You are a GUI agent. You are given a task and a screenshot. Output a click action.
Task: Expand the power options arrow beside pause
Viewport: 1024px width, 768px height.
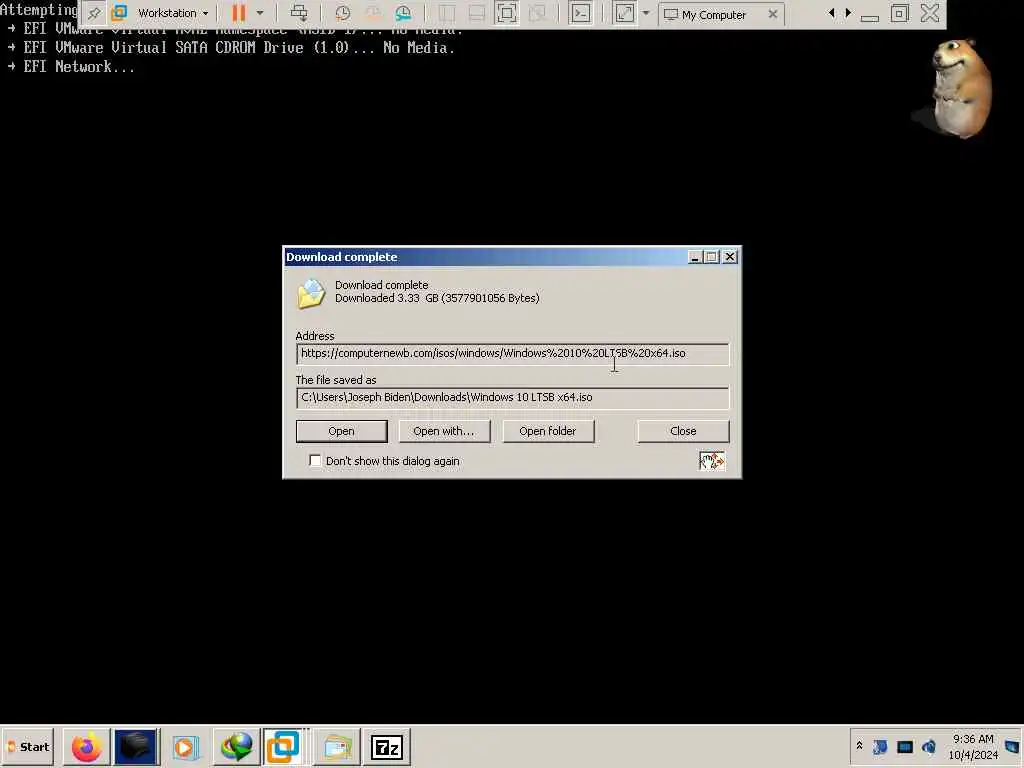pos(260,13)
